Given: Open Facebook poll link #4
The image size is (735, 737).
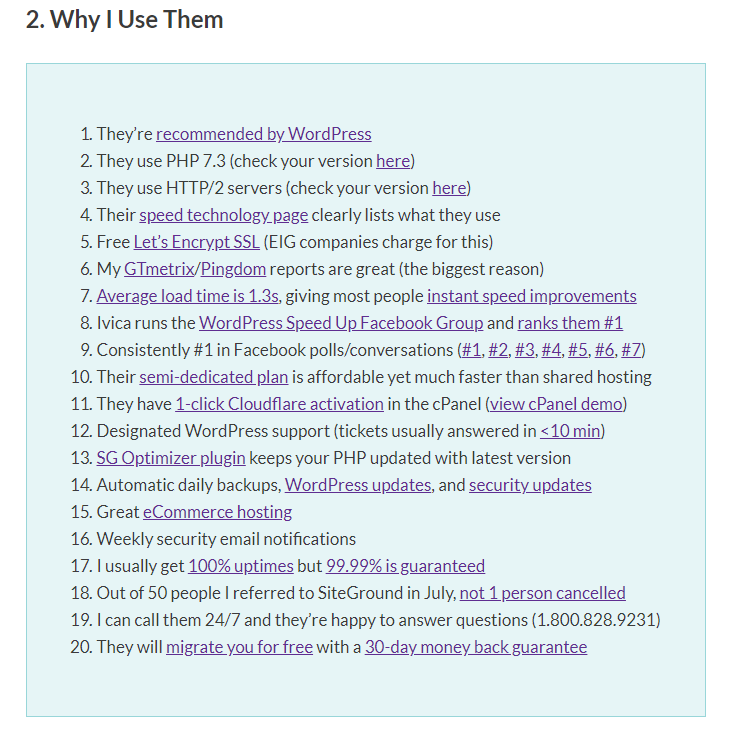Looking at the screenshot, I should tap(552, 350).
